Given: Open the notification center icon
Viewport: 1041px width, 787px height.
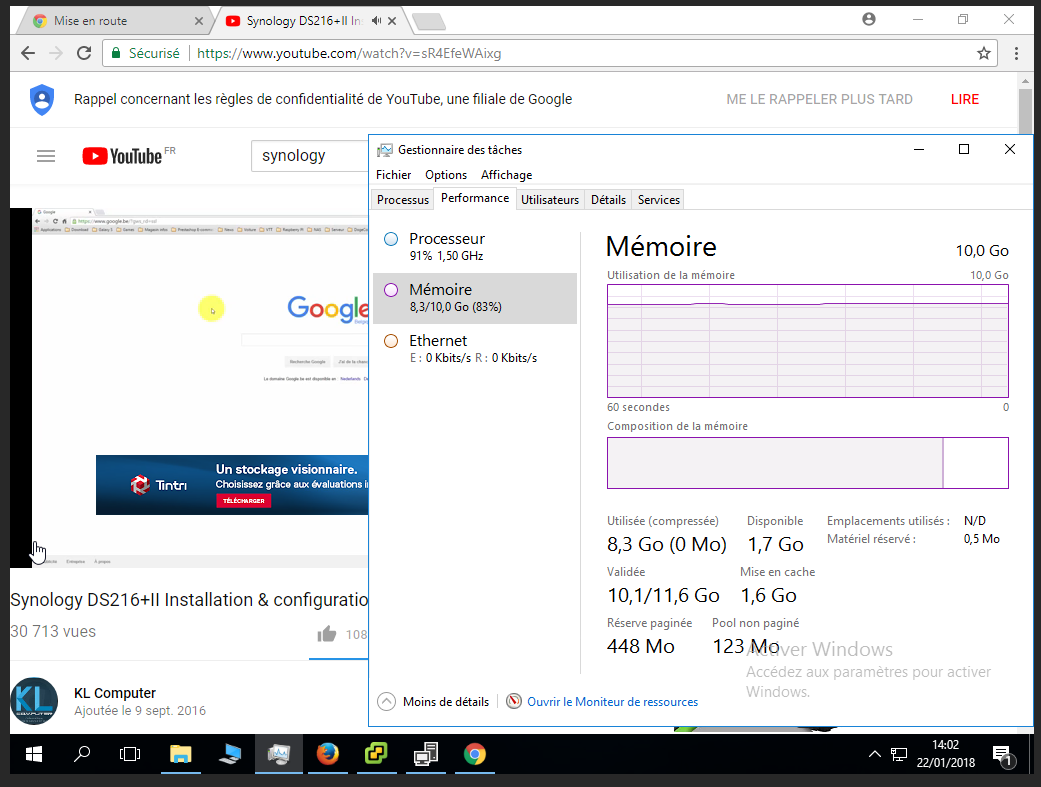Looking at the screenshot, I should [x=1002, y=754].
